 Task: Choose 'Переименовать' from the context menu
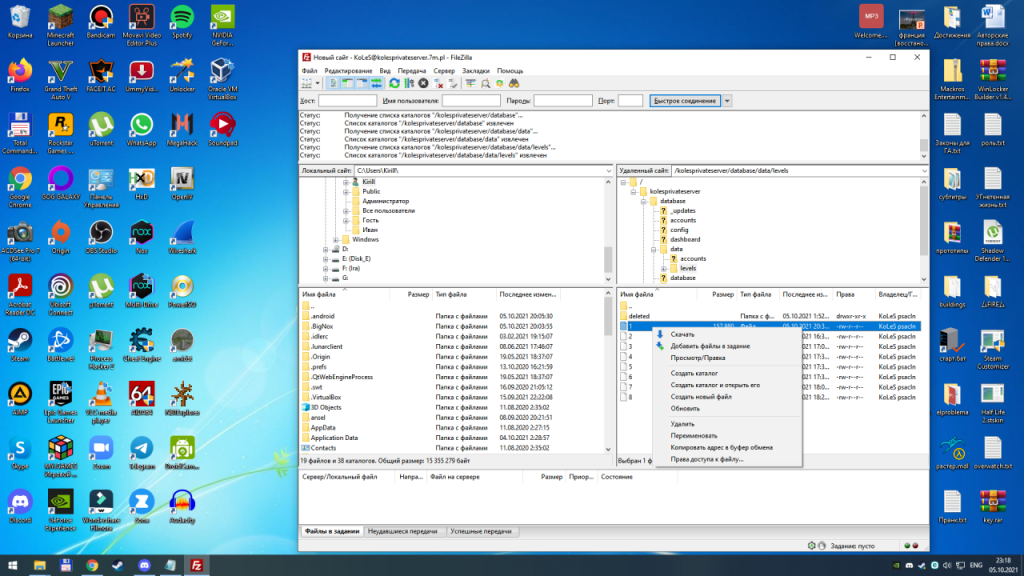coord(693,435)
